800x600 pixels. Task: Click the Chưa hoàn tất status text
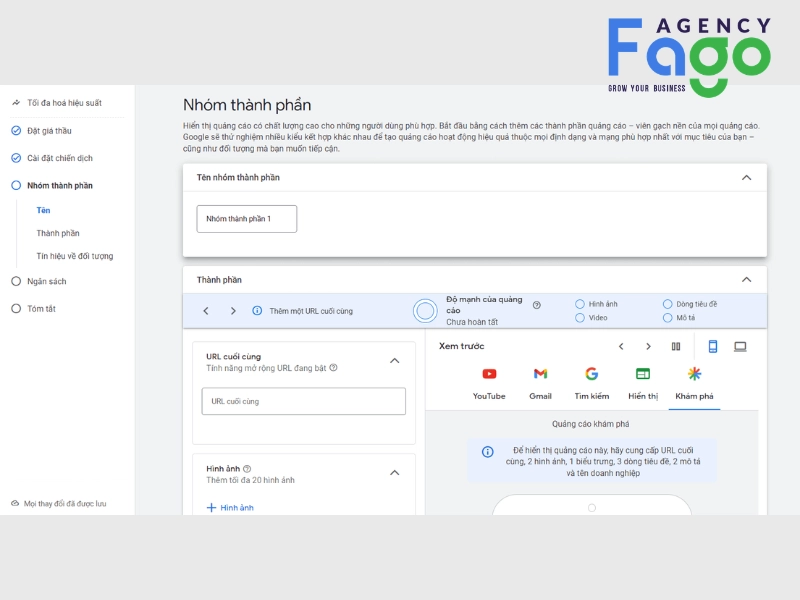coord(472,322)
